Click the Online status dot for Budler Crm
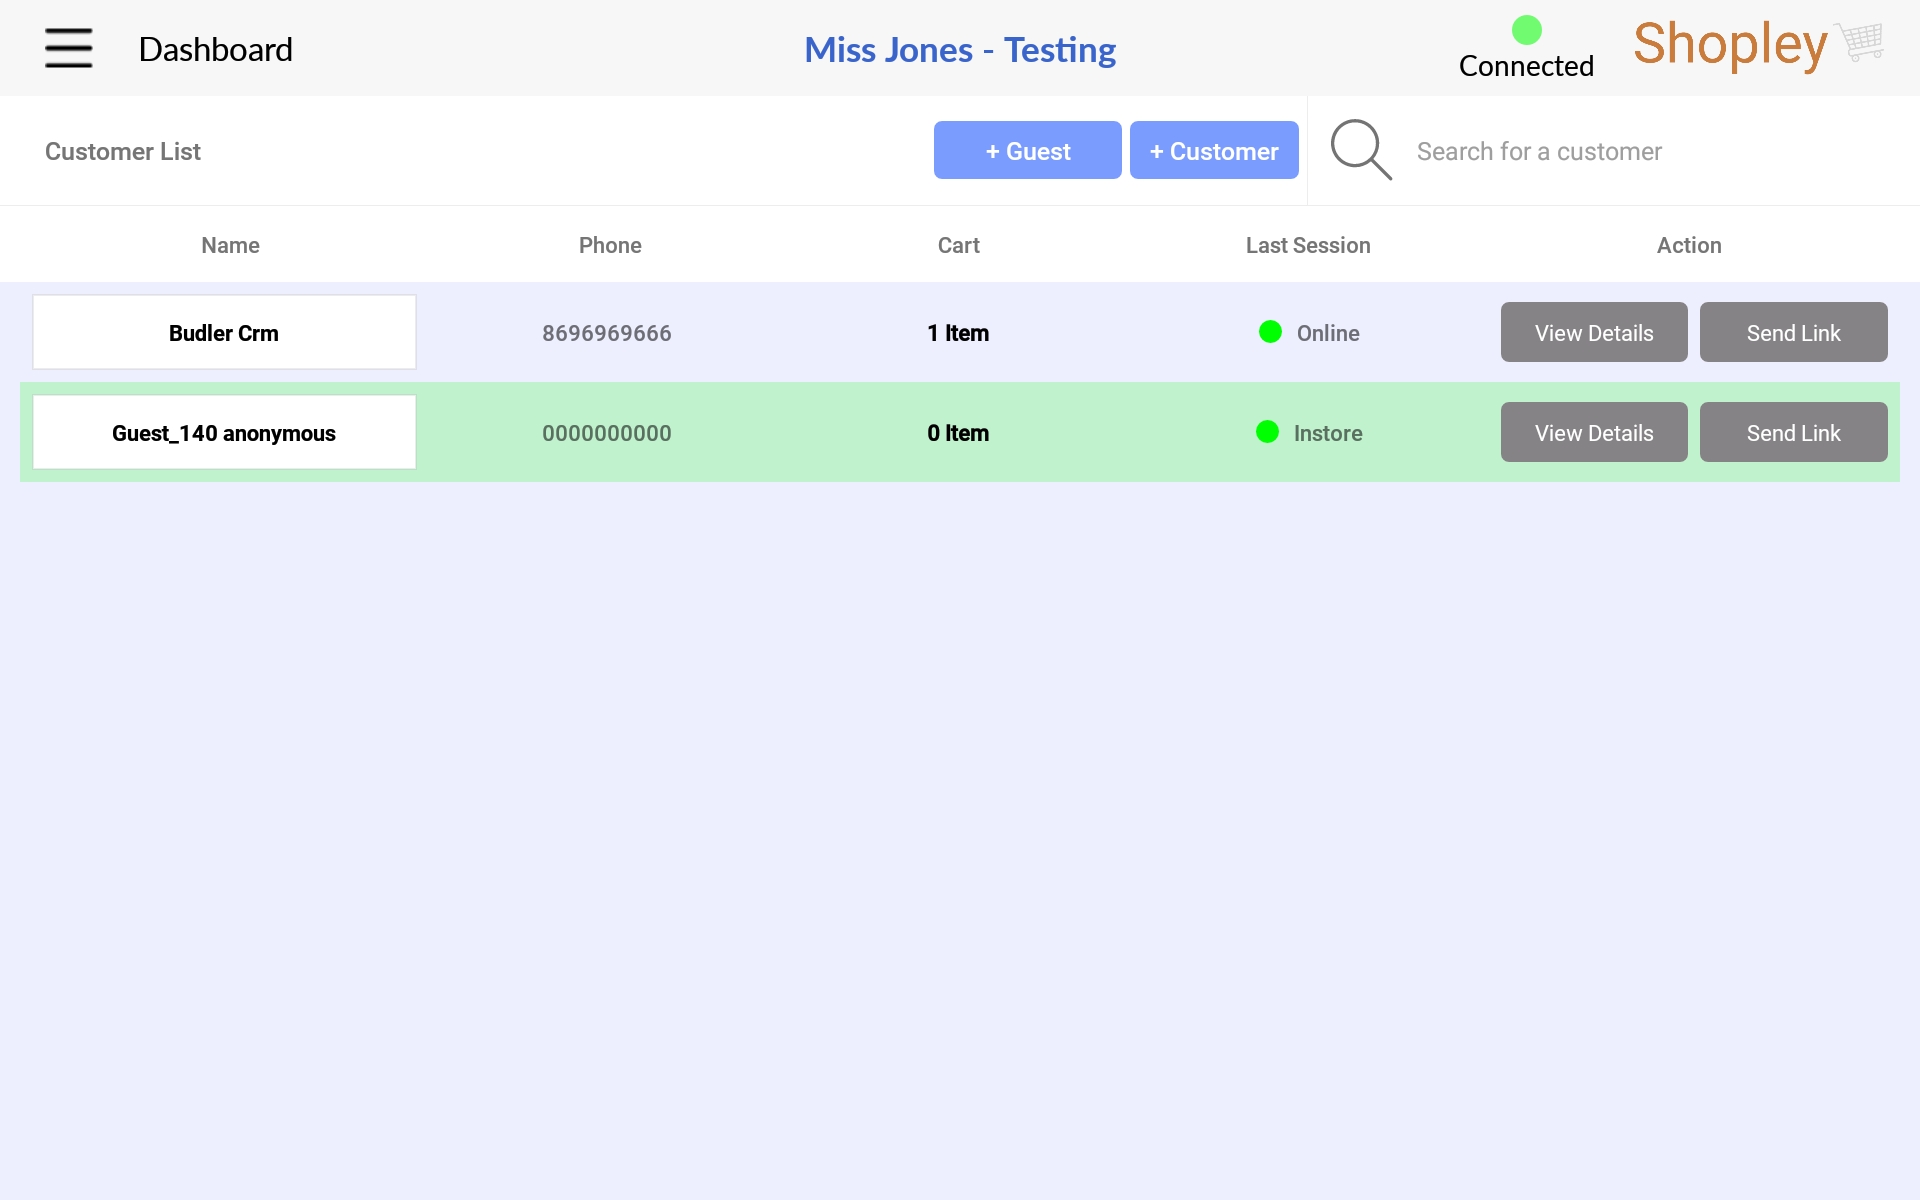The image size is (1920, 1200). 1270,332
